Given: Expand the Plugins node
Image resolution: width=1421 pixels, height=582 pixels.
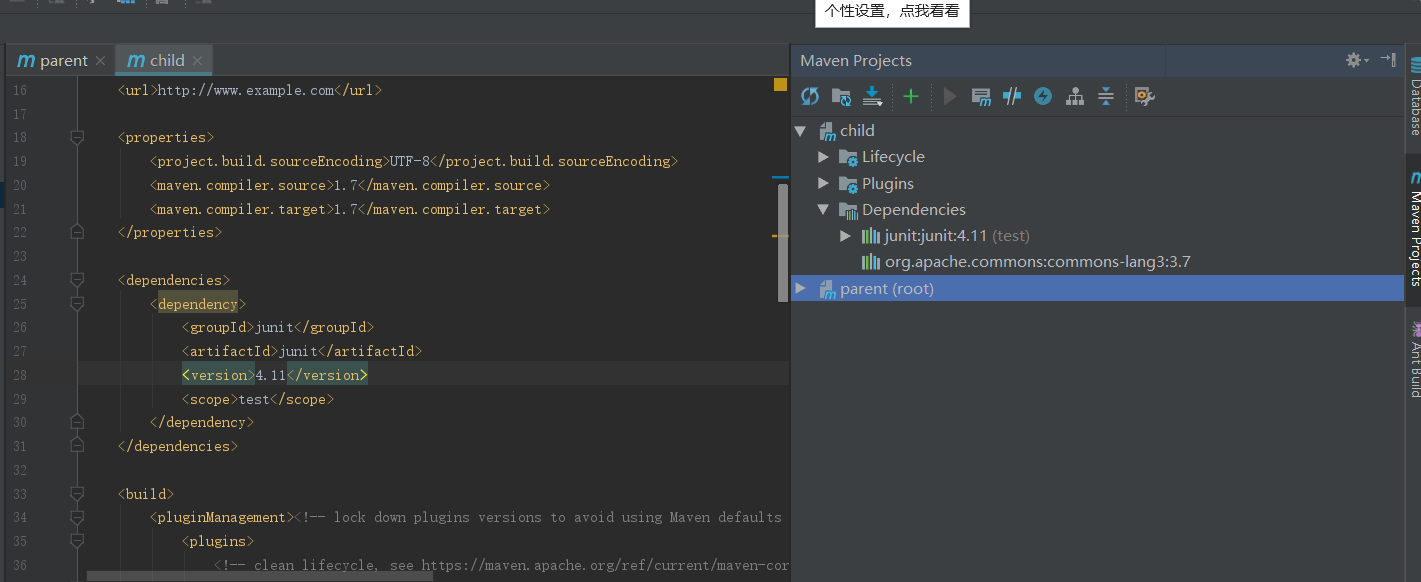Looking at the screenshot, I should [x=823, y=184].
